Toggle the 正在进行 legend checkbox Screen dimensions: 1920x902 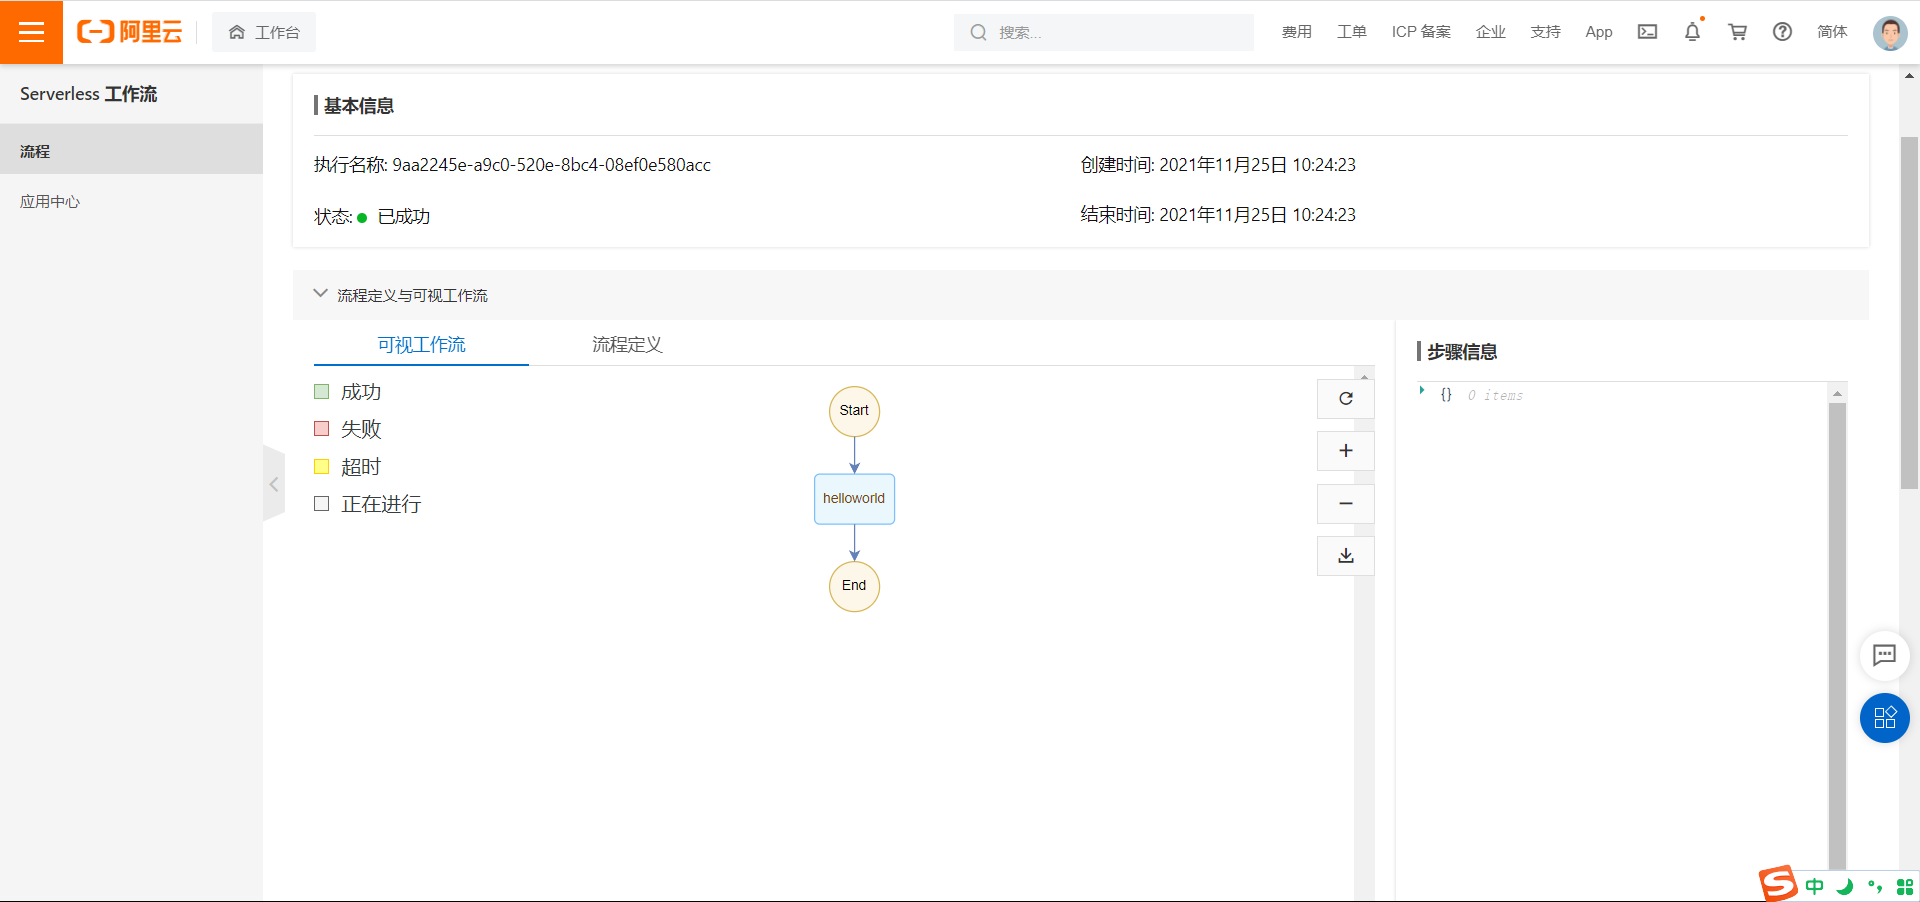pyautogui.click(x=321, y=504)
